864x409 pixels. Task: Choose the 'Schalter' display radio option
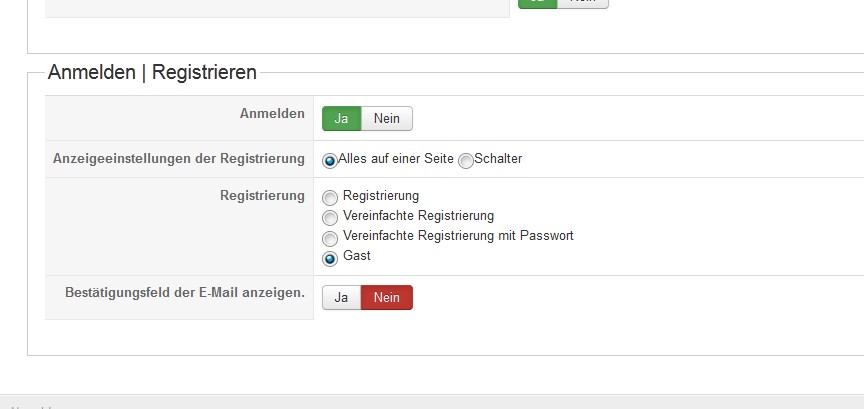click(466, 160)
